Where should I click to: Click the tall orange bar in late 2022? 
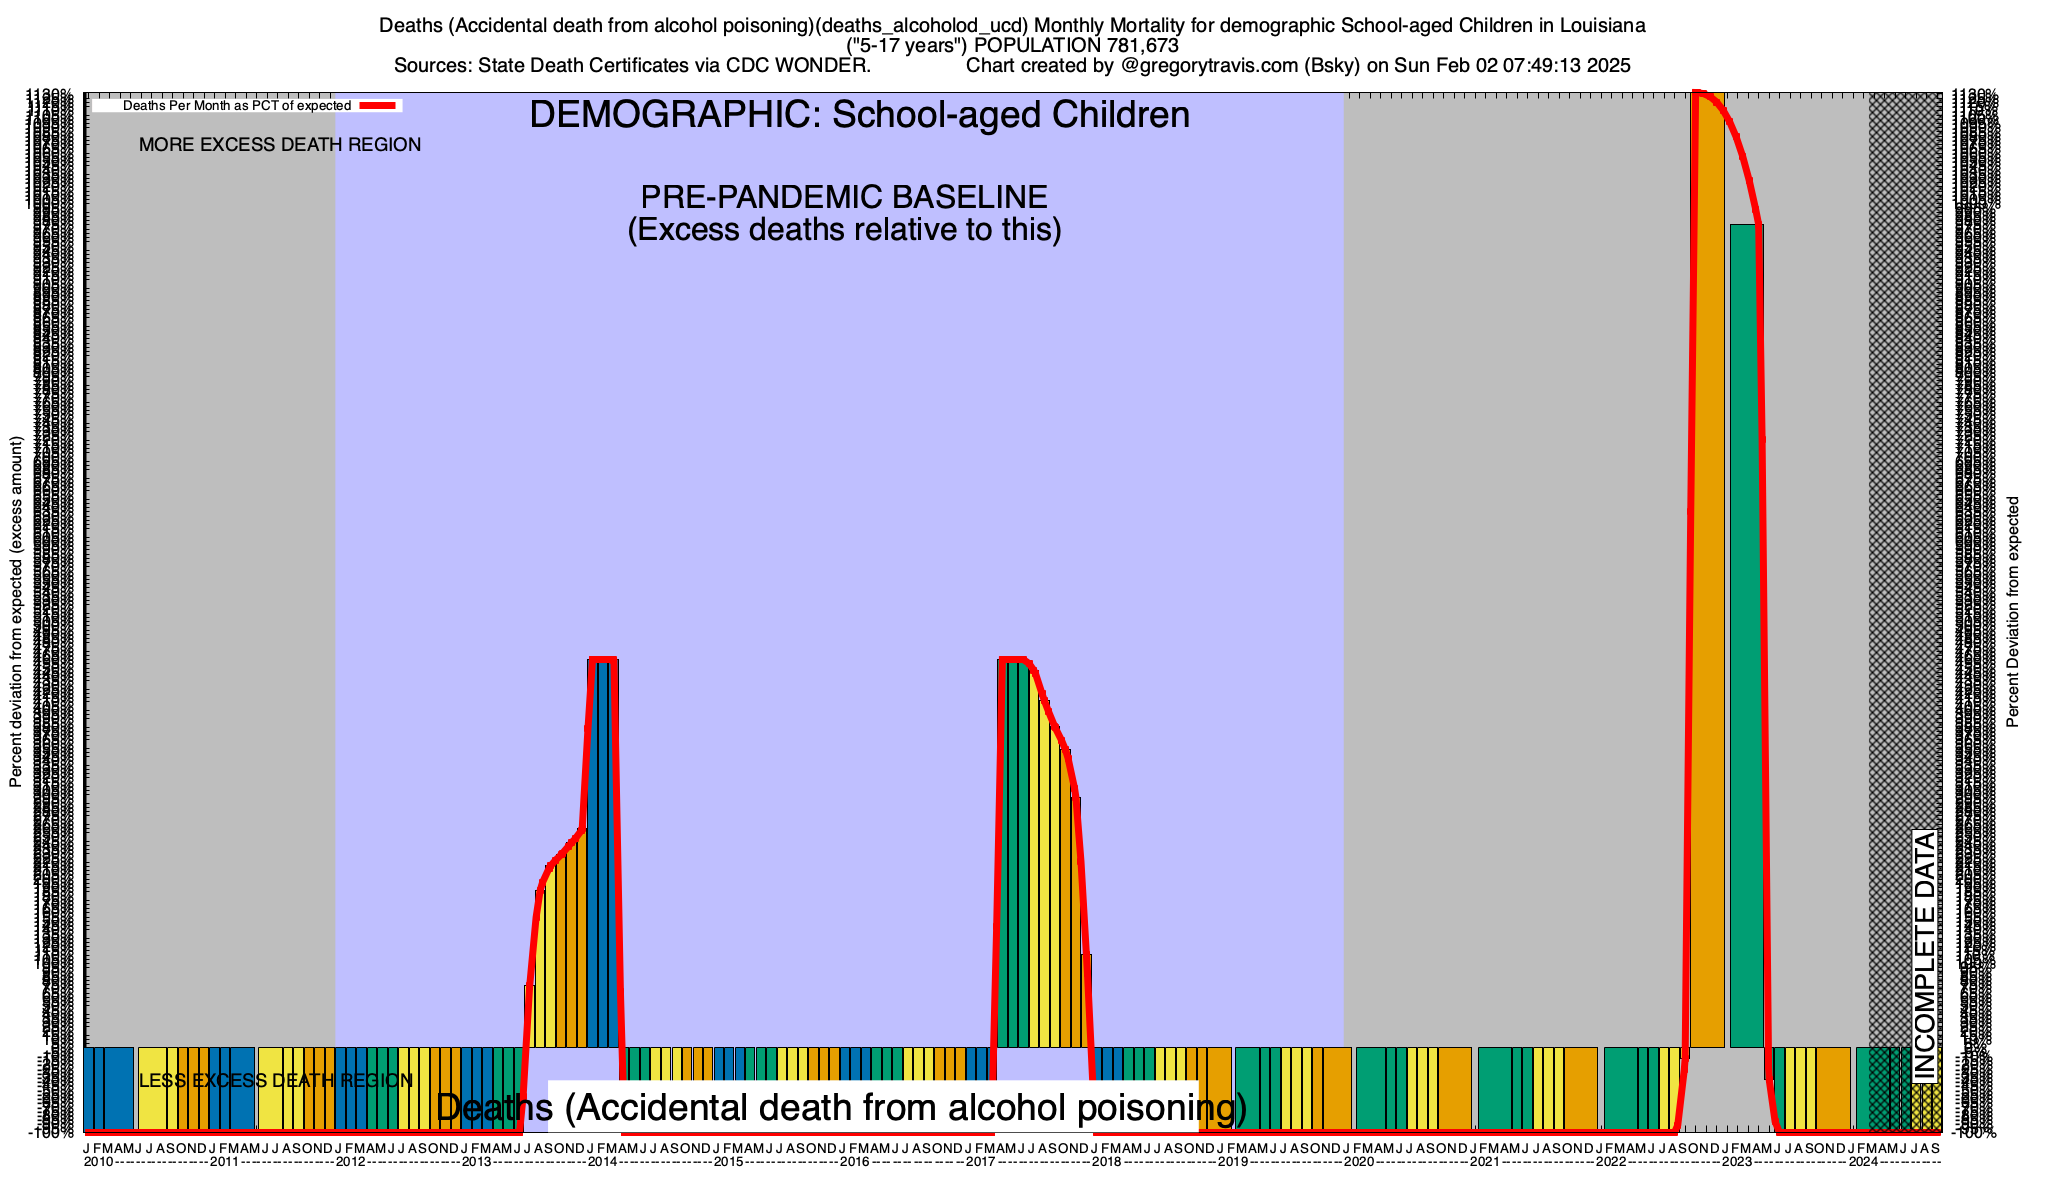pos(1708,570)
